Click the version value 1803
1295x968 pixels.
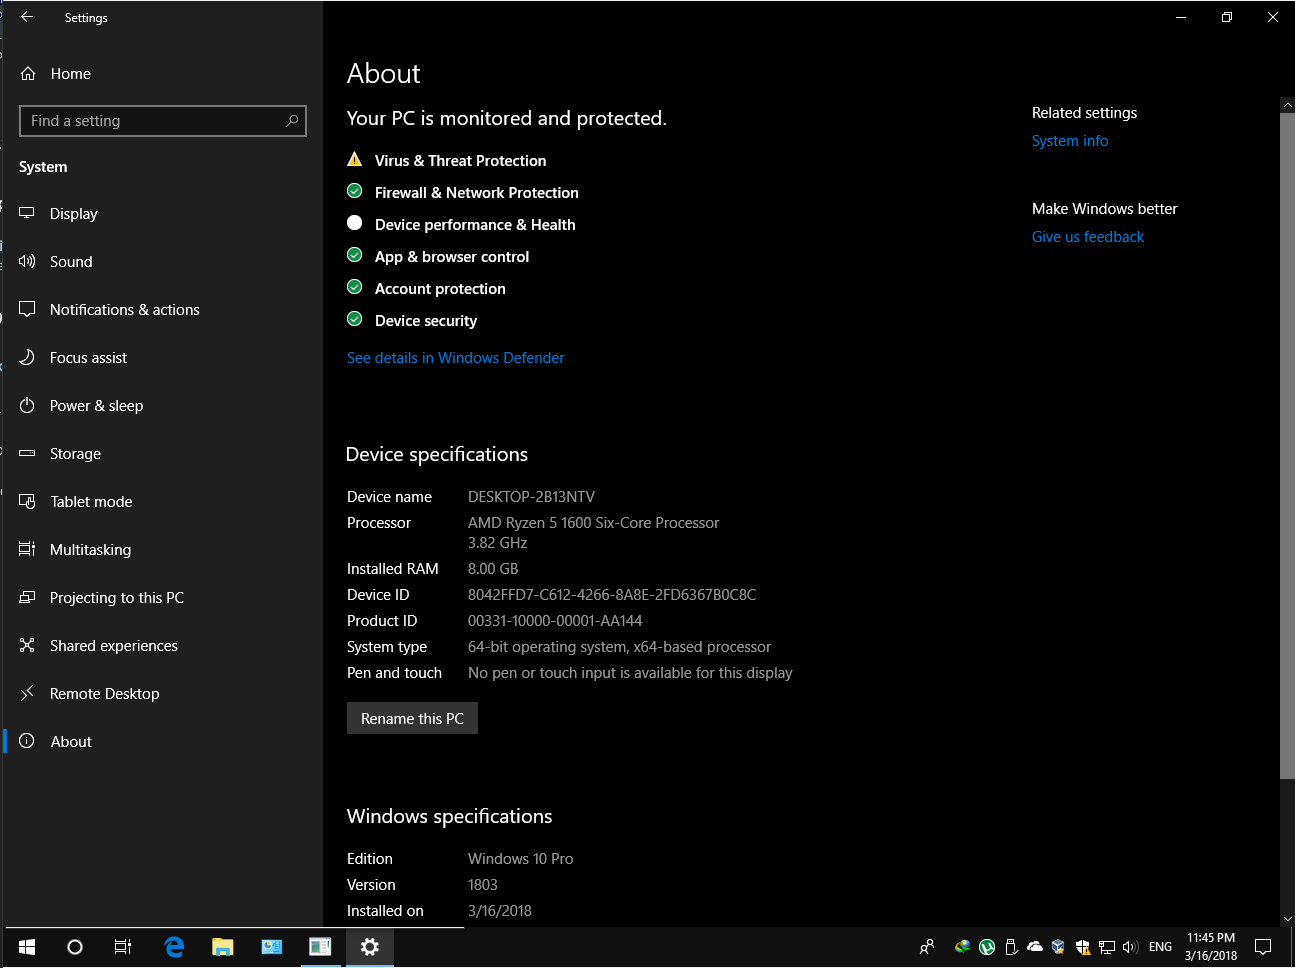pos(482,885)
